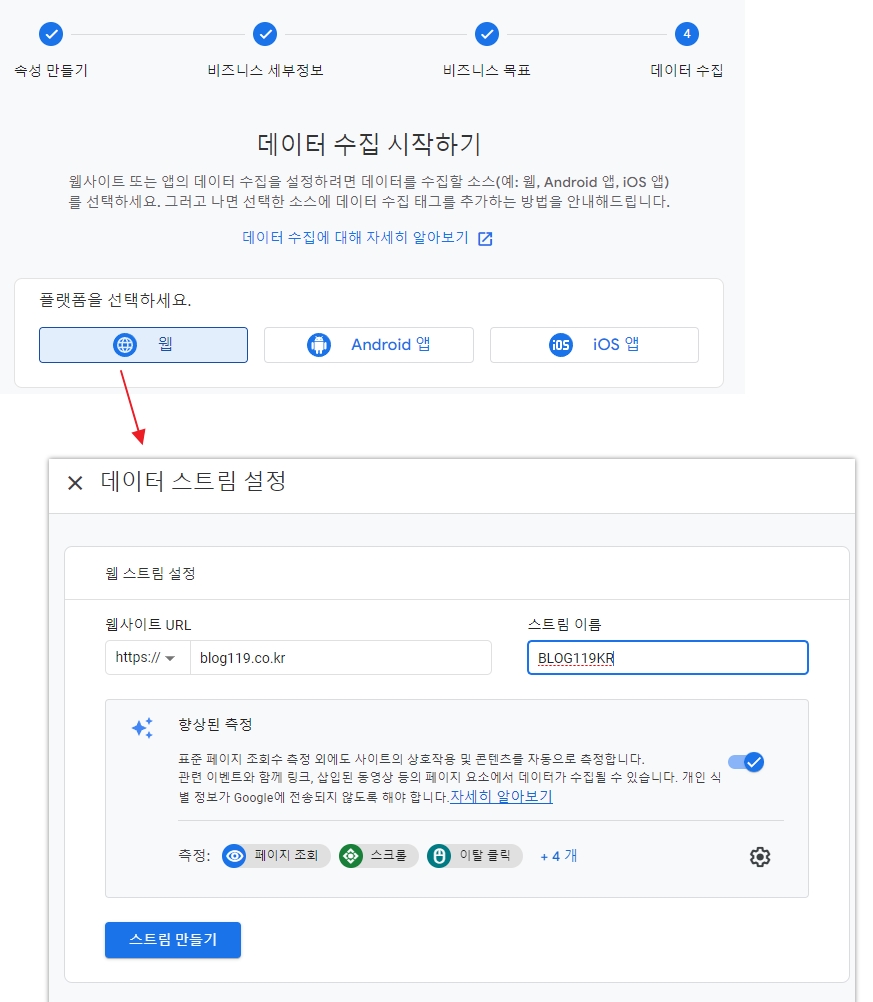Open enhanced measurement settings via gear icon
The height and width of the screenshot is (1002, 873).
coord(760,857)
